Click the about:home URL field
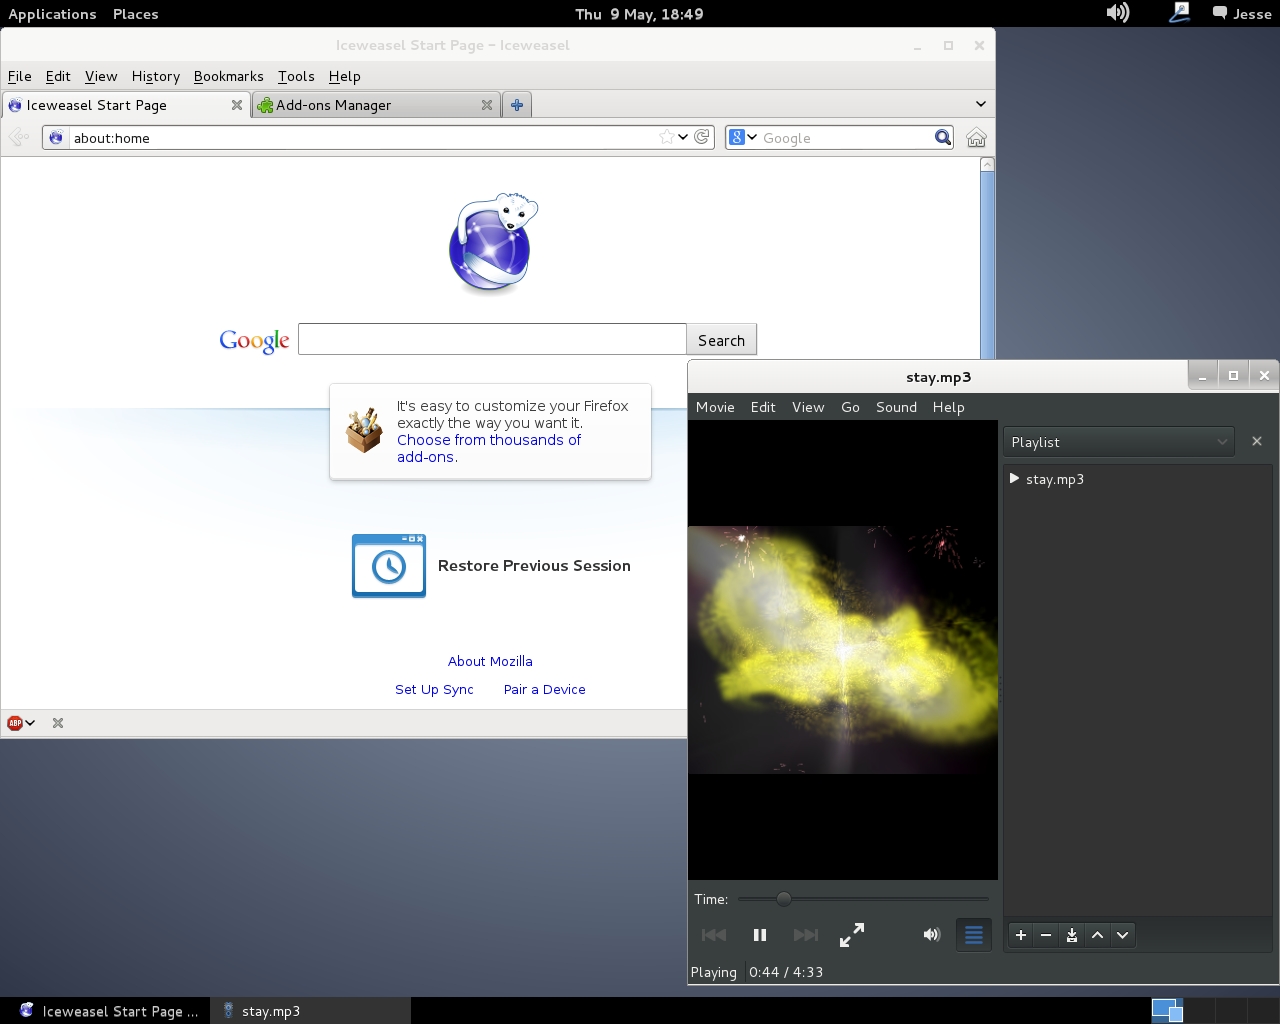This screenshot has height=1024, width=1280. pyautogui.click(x=360, y=138)
